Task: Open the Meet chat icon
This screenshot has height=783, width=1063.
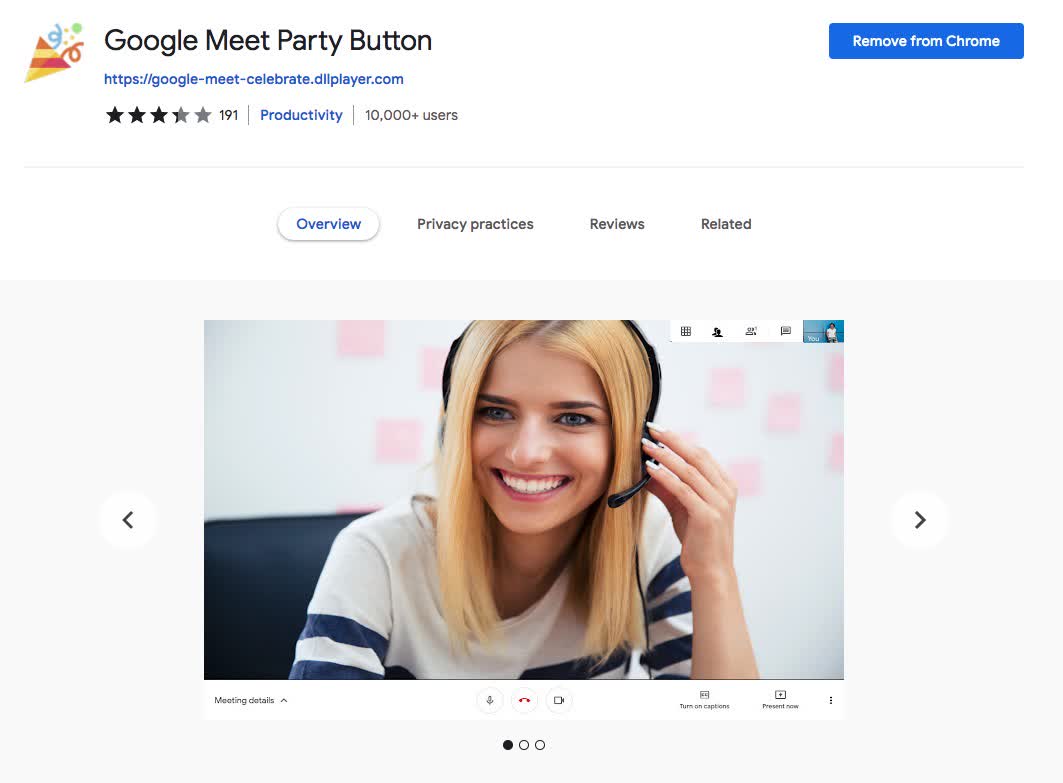Action: pos(786,332)
